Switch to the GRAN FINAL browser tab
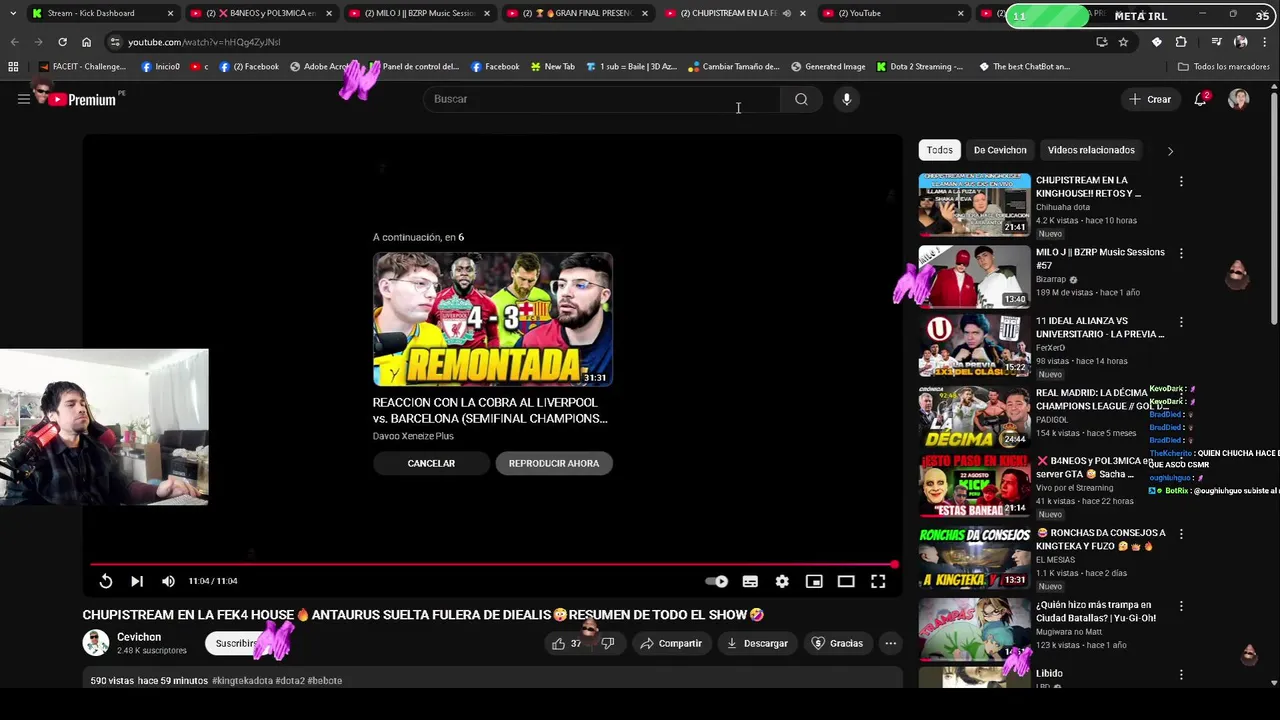The image size is (1280, 720). (577, 13)
